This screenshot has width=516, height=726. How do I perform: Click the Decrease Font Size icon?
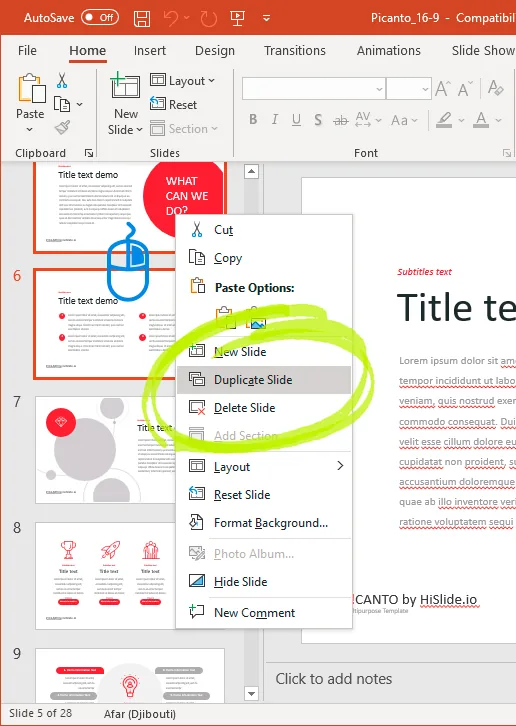464,89
